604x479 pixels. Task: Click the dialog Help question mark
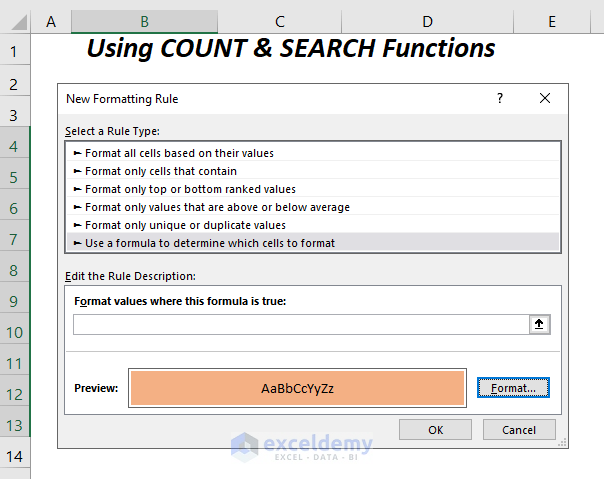click(500, 98)
